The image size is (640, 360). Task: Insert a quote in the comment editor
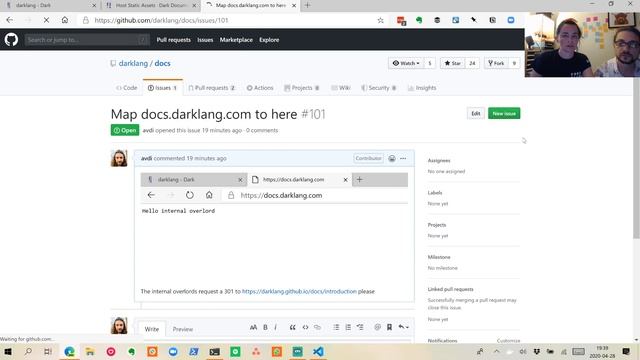pyautogui.click(x=293, y=327)
